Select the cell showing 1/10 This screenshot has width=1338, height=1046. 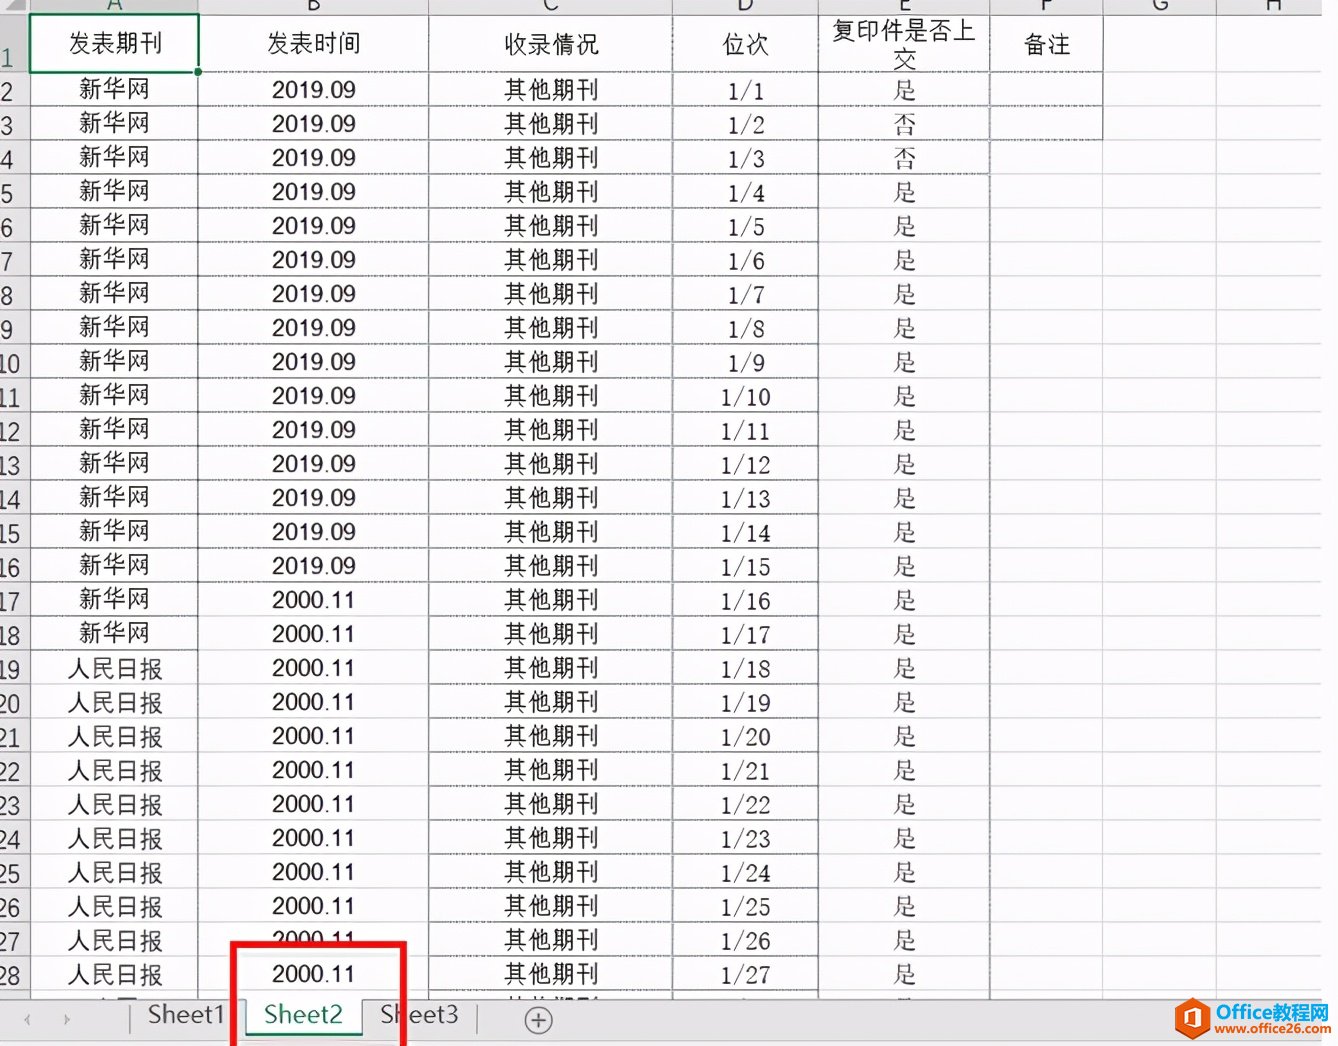point(745,396)
